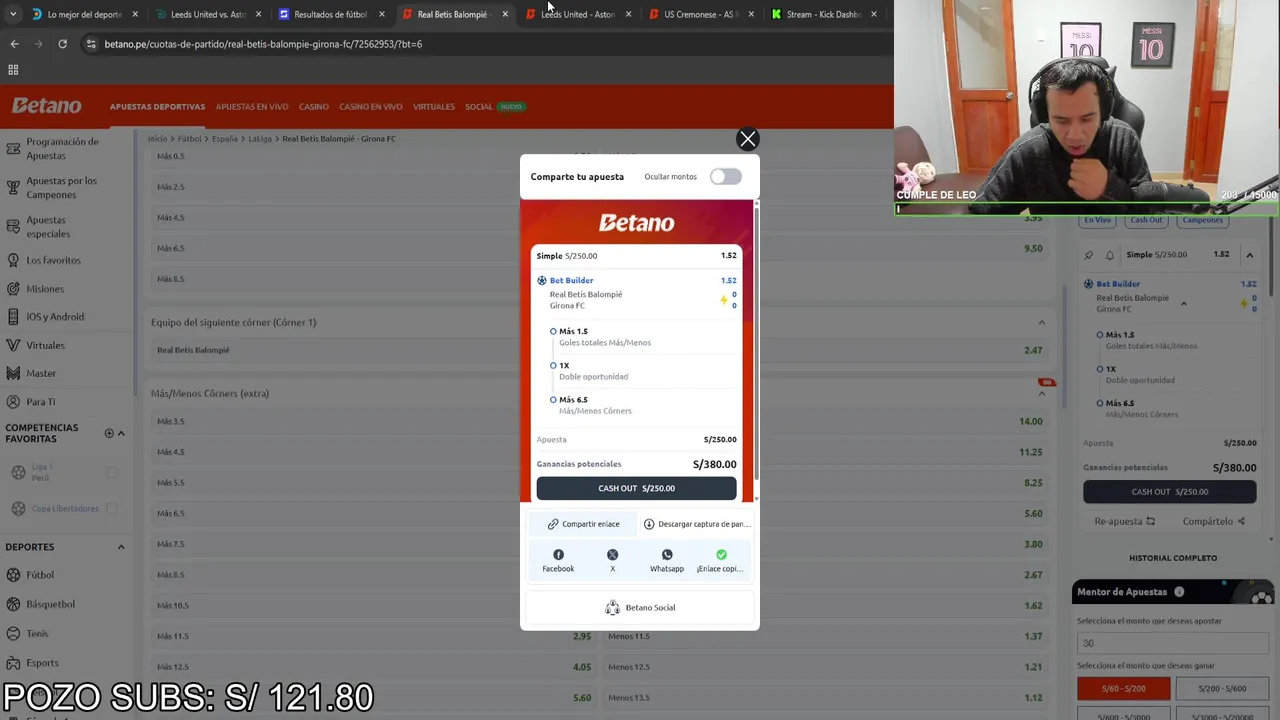Share bet on X (Twitter) icon
Screen dimensions: 1280x720
click(612, 555)
